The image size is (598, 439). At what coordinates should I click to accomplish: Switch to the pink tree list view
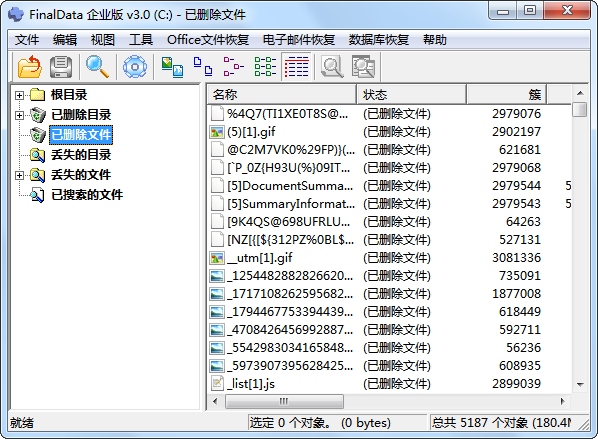click(x=234, y=67)
